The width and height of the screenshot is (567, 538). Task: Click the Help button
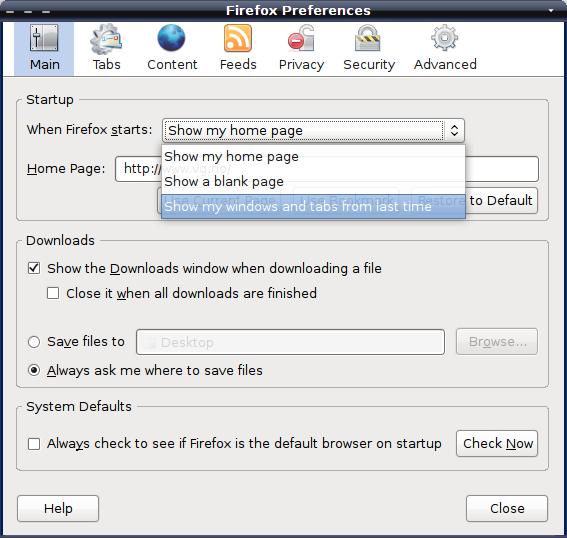coord(58,508)
